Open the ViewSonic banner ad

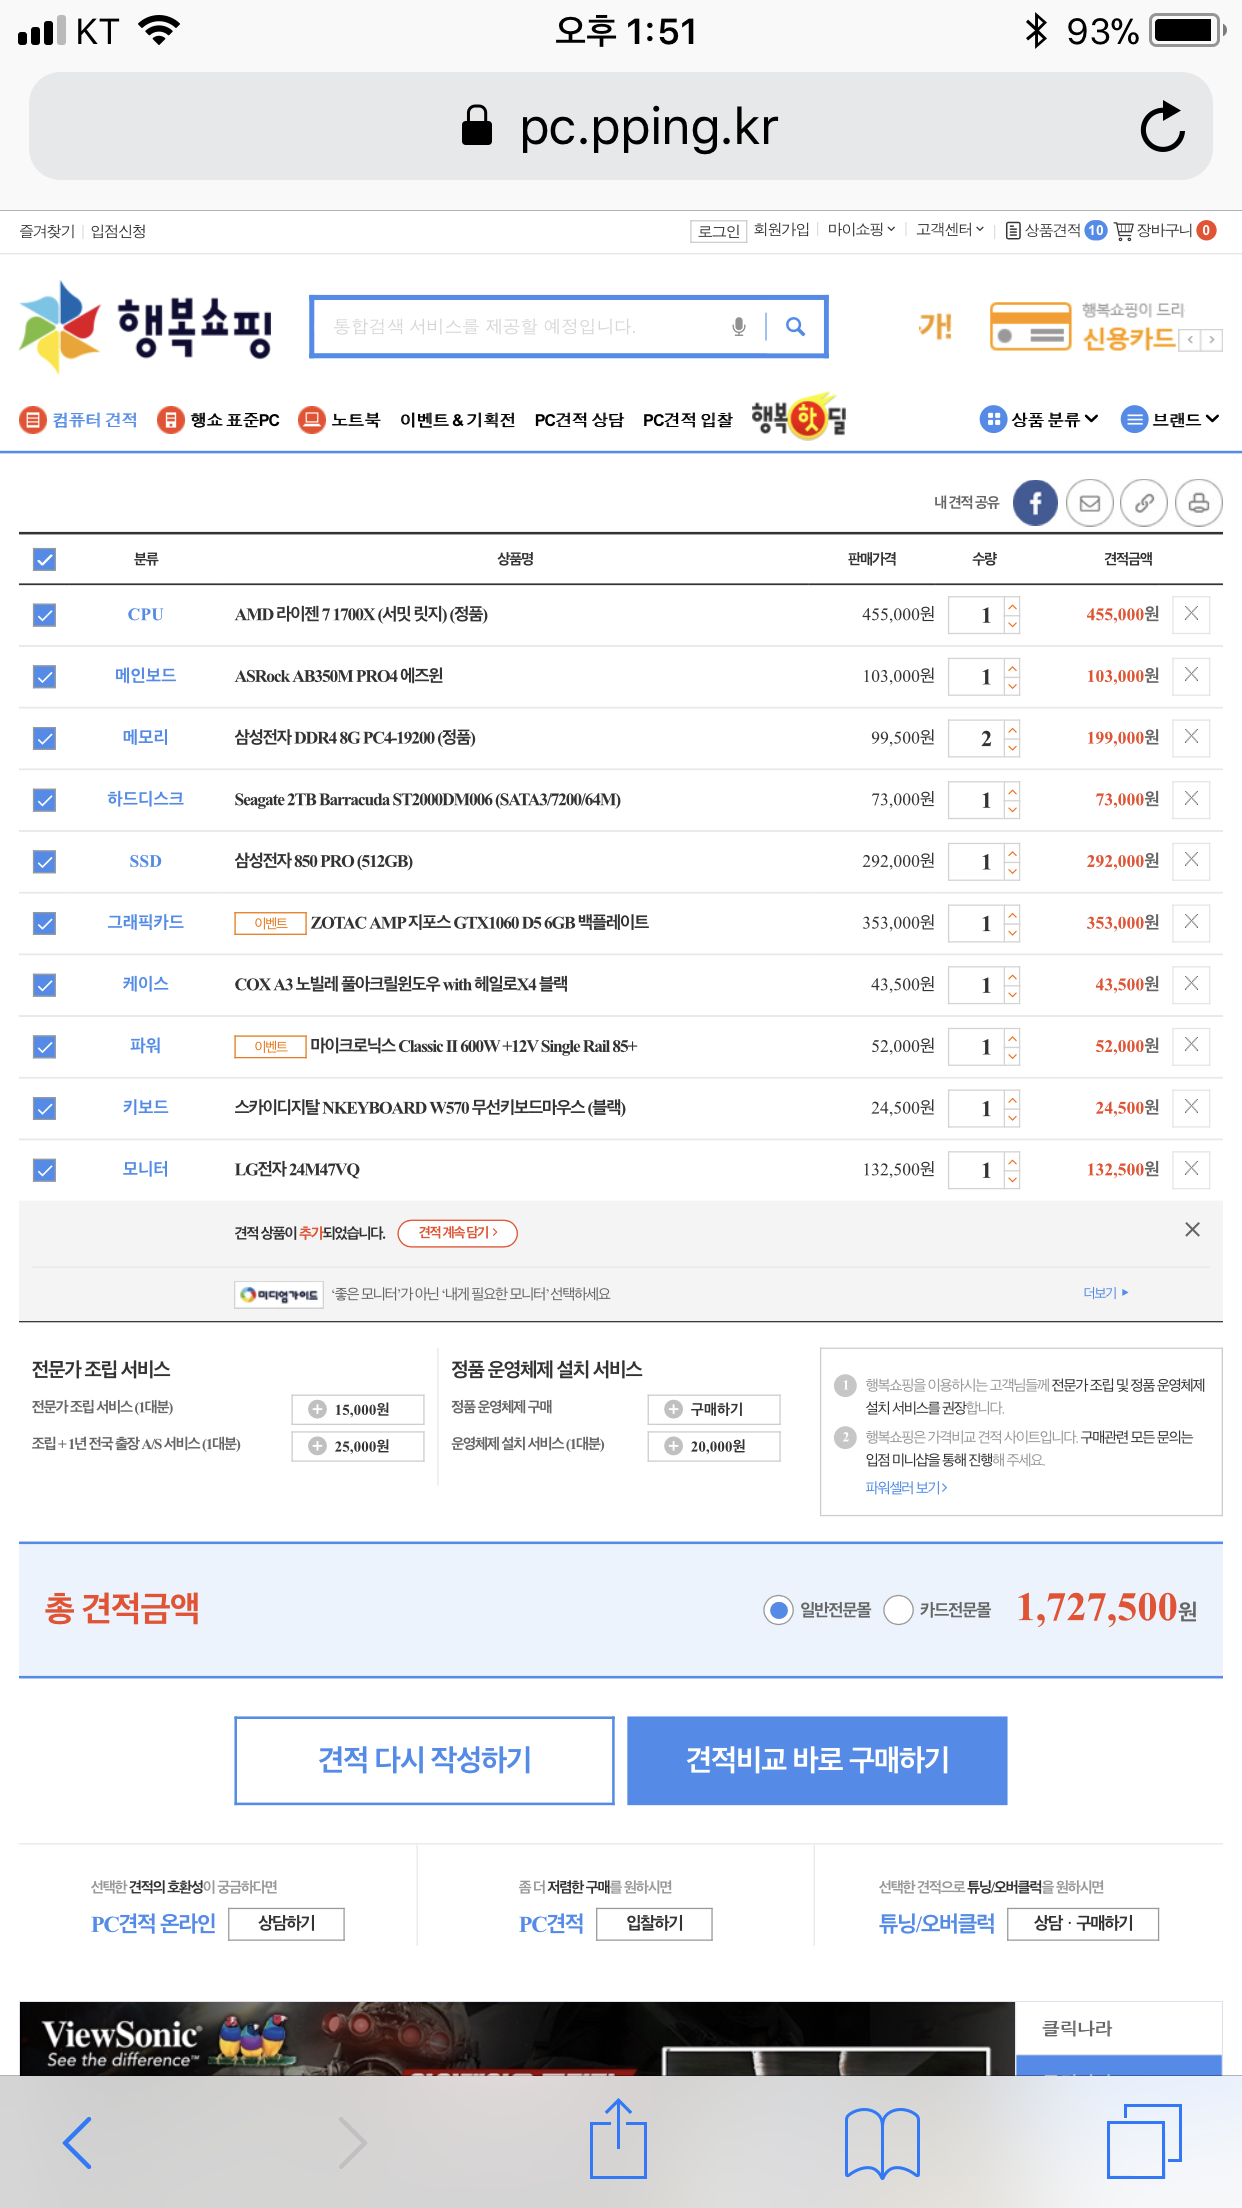pyautogui.click(x=517, y=2038)
